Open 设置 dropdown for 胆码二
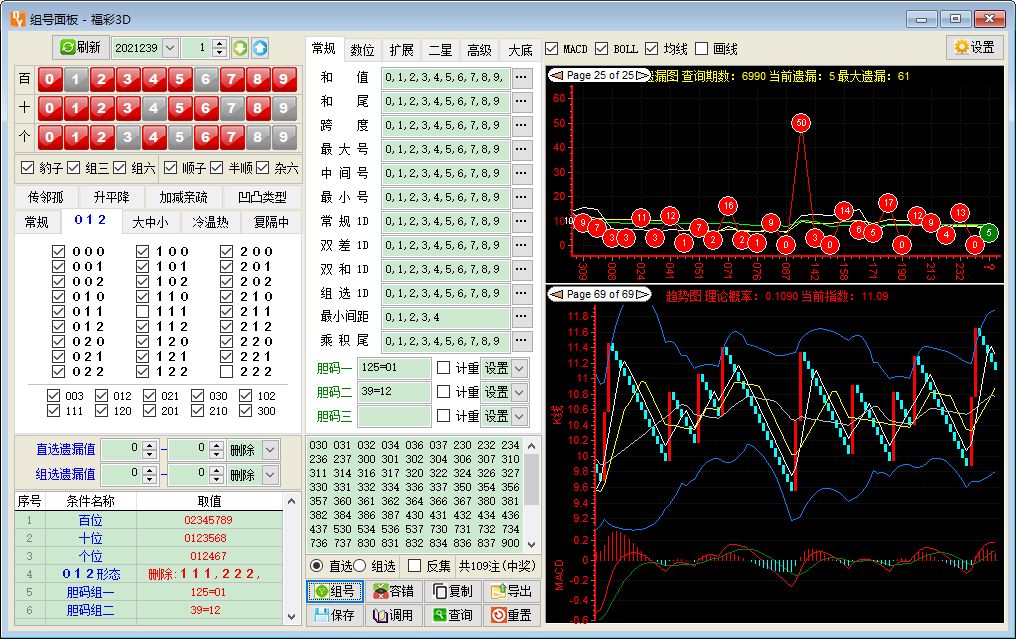This screenshot has height=639, width=1016. (x=519, y=393)
